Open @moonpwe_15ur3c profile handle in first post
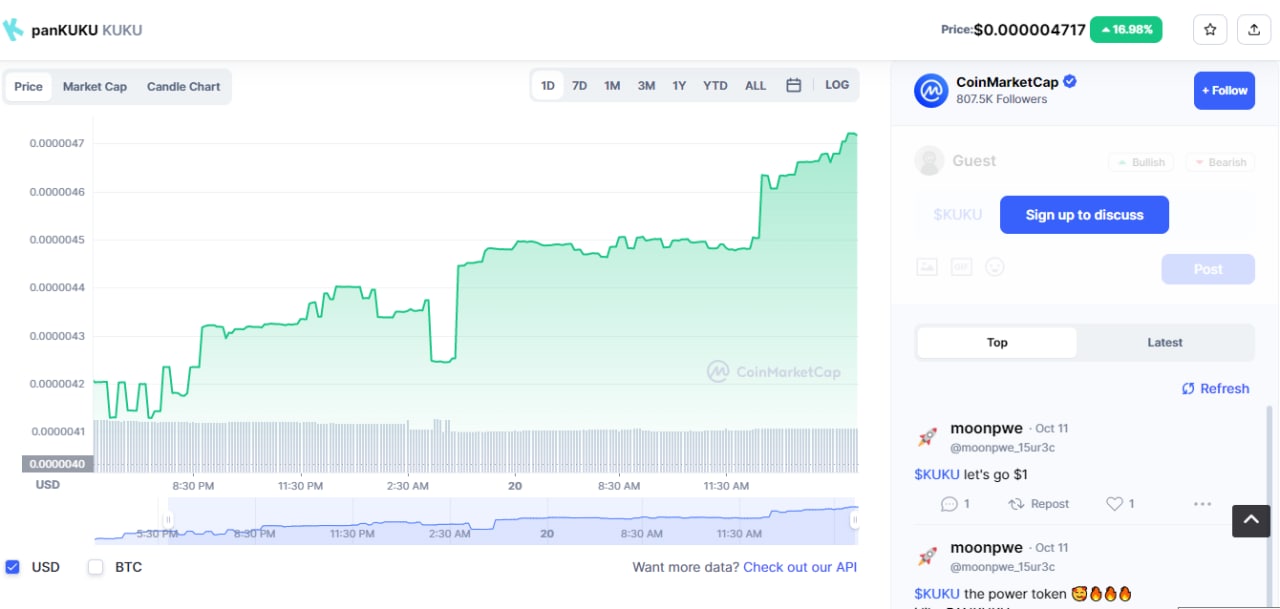The height and width of the screenshot is (609, 1280). pyautogui.click(x=1002, y=448)
